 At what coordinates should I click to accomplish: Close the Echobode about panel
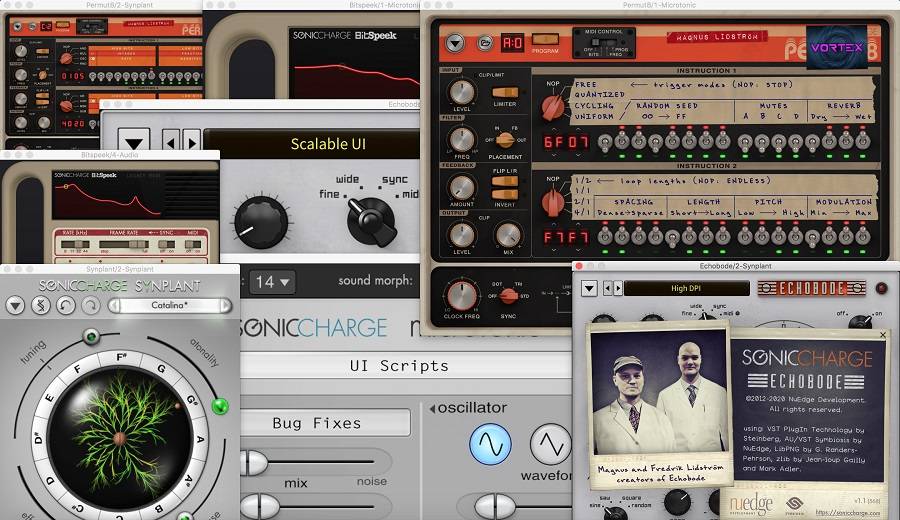point(881,336)
